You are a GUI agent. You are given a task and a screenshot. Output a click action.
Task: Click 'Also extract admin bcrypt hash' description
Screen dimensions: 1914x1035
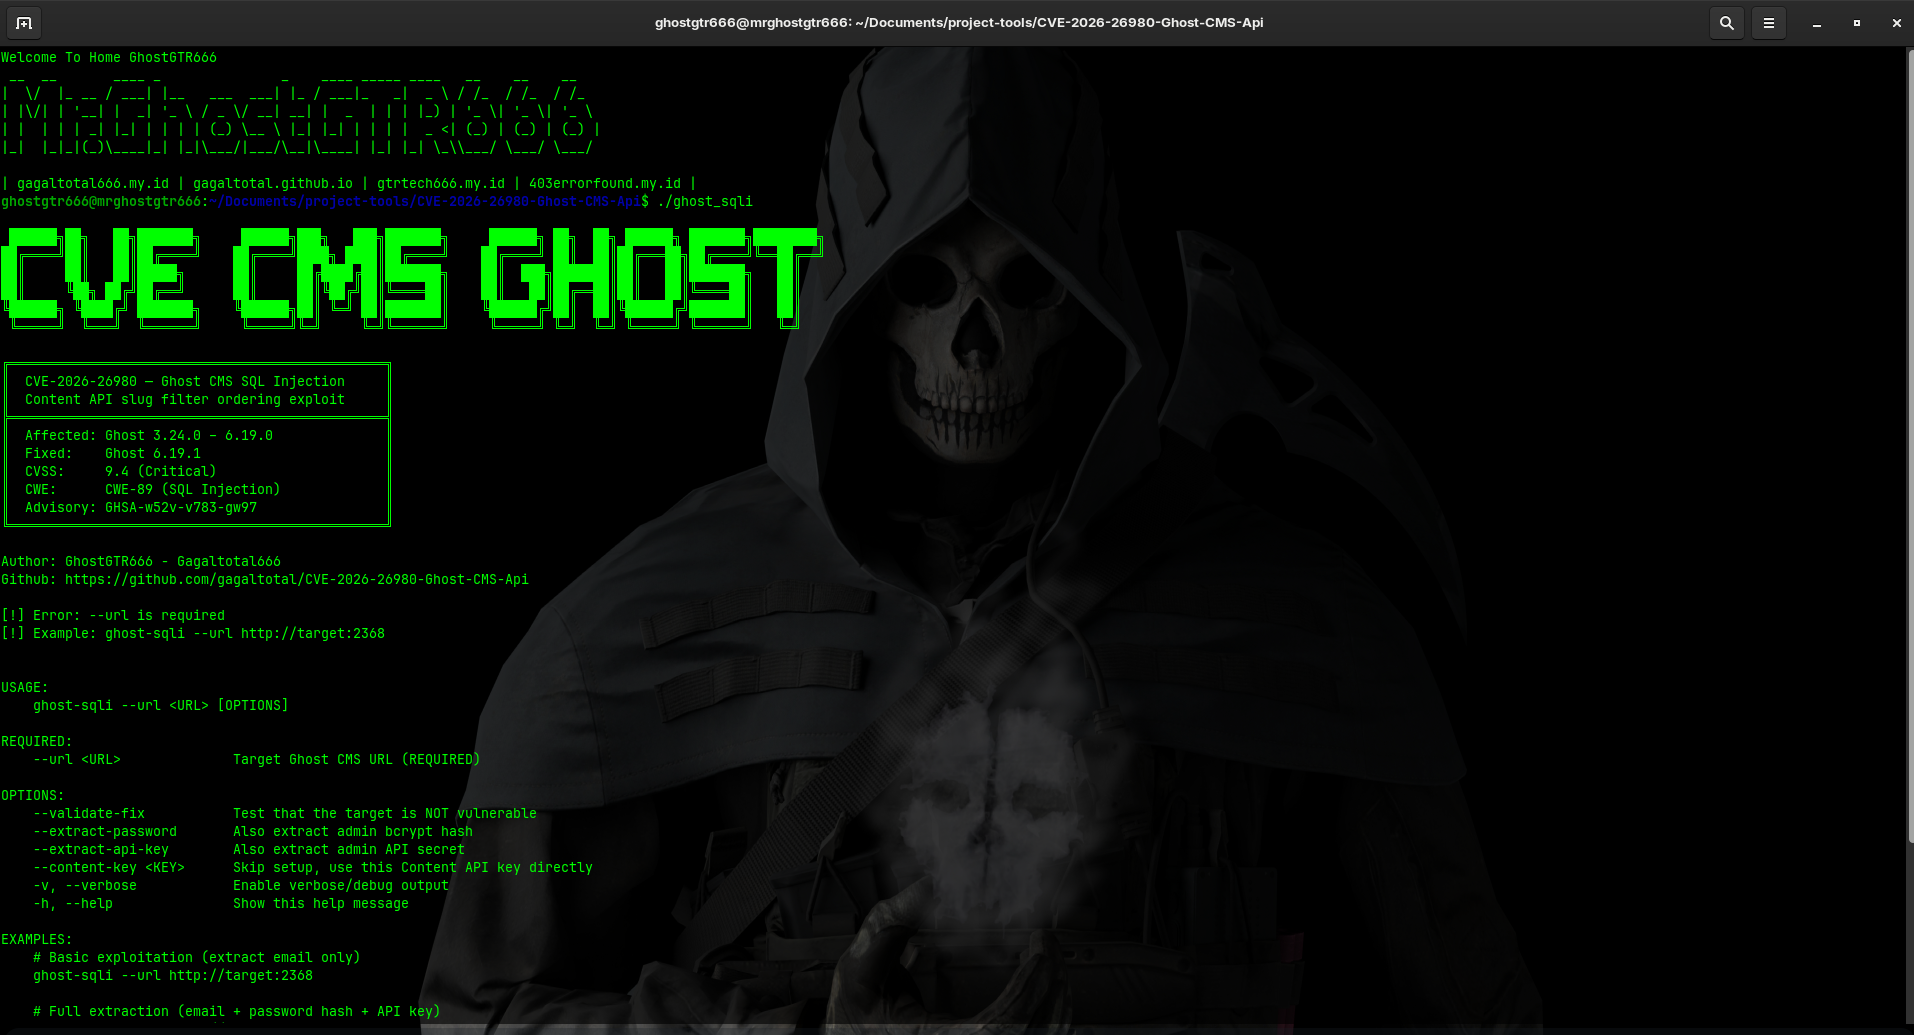(353, 832)
